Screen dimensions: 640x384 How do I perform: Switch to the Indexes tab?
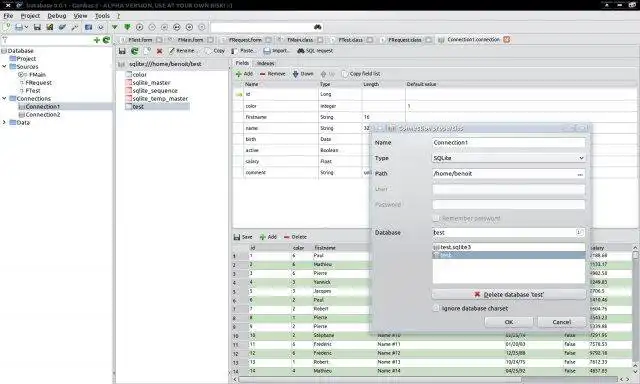(x=265, y=63)
